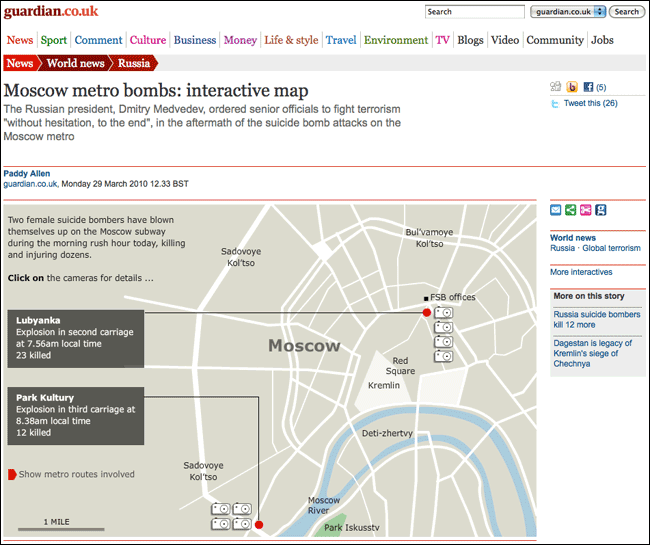Open the Comment section tab
The image size is (650, 545).
(99, 40)
